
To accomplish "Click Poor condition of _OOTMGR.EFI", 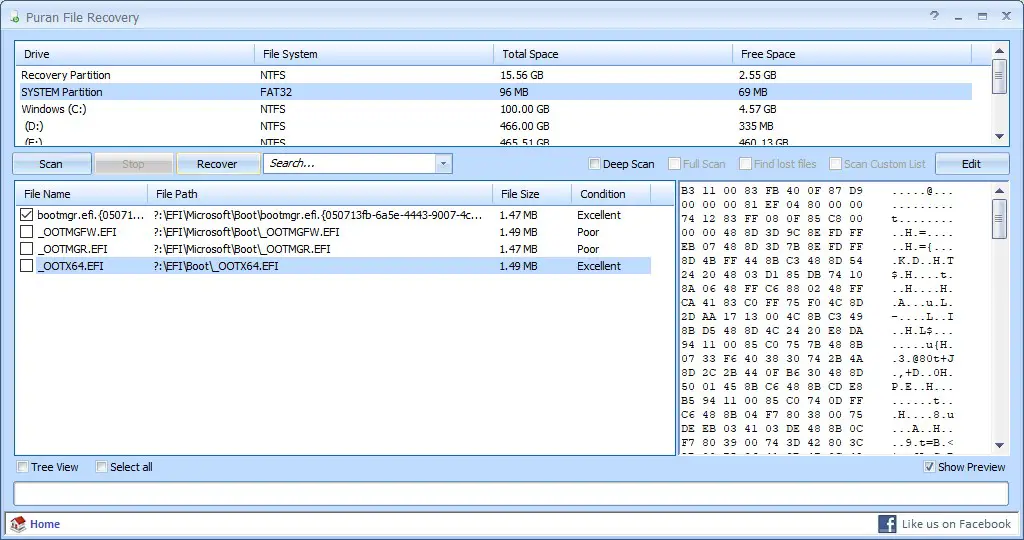I will pyautogui.click(x=588, y=249).
